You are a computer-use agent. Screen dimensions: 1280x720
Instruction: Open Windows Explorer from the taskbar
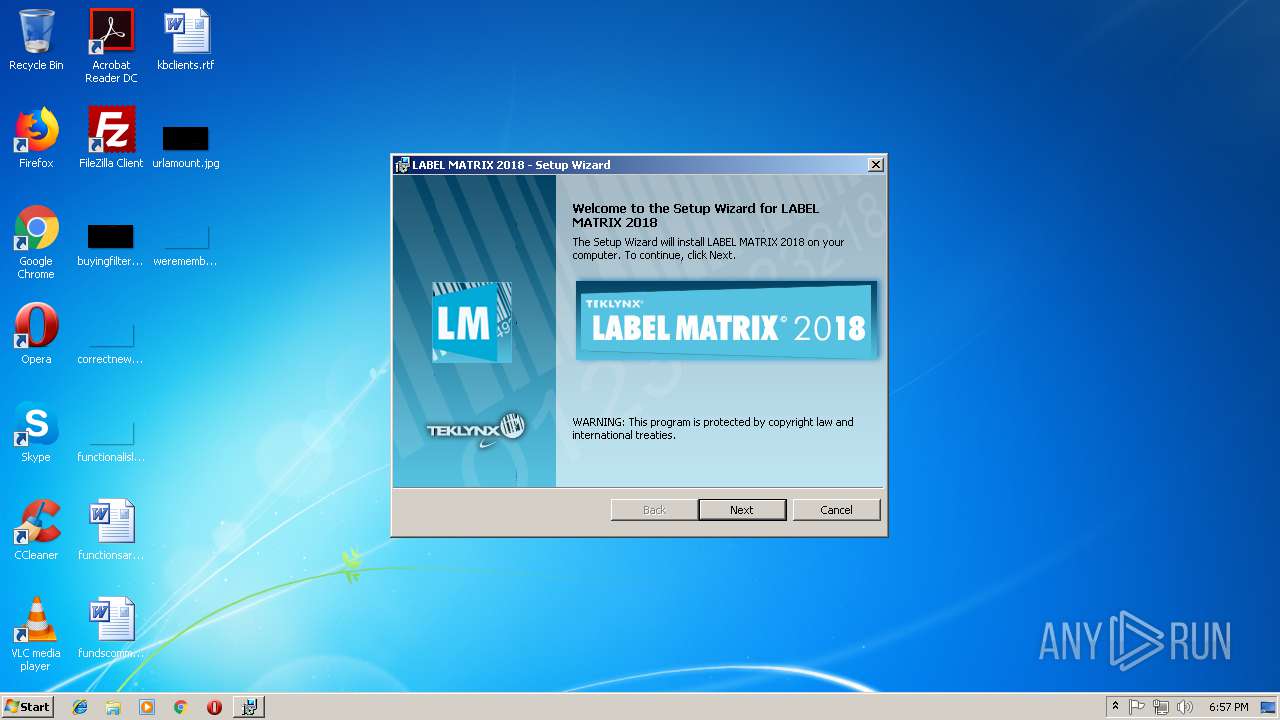(x=113, y=707)
